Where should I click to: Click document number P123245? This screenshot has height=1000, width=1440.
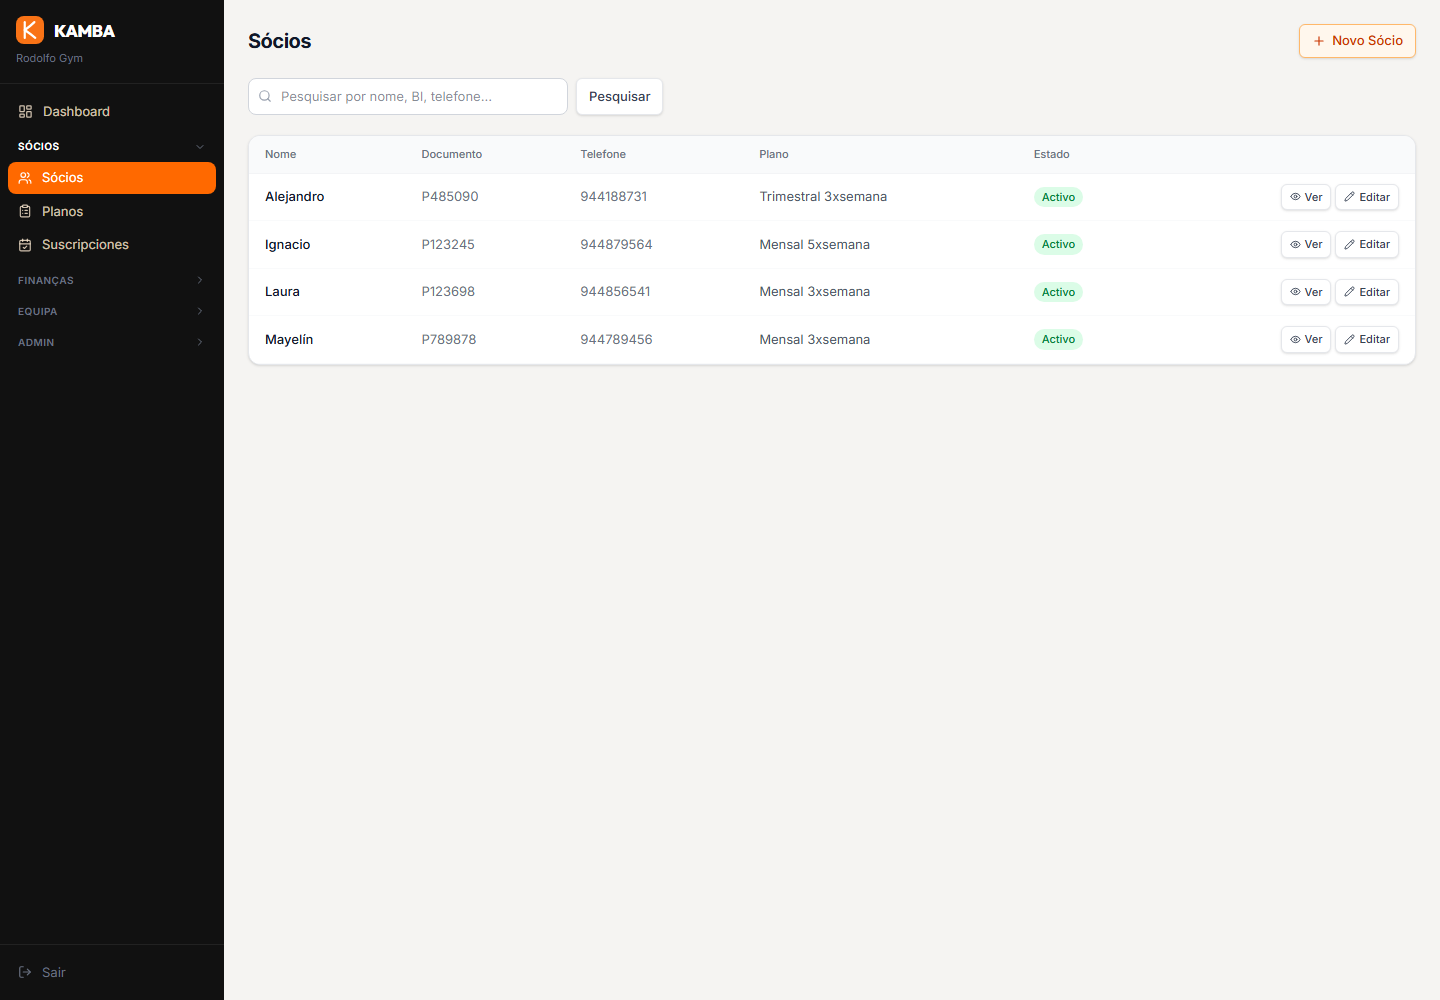pos(448,244)
